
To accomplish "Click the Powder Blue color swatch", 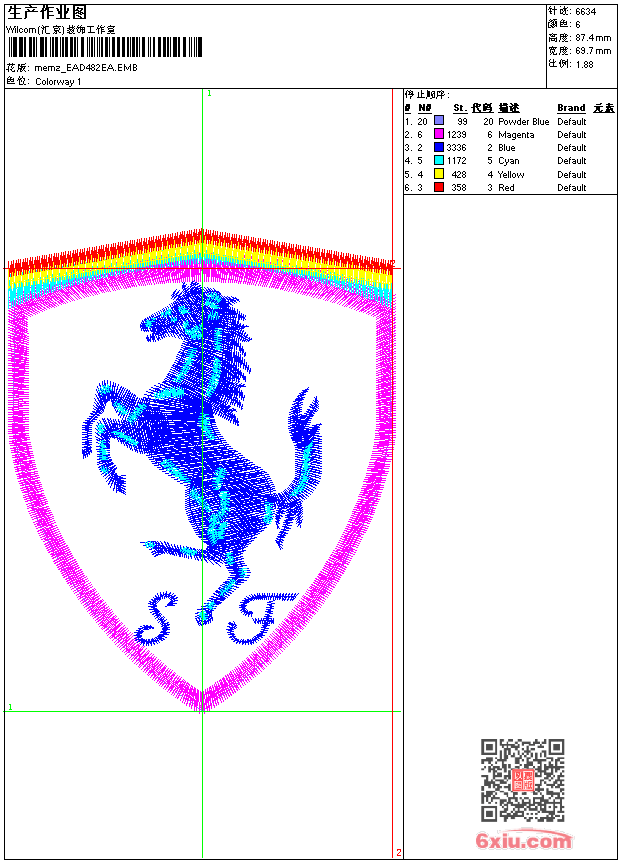I will click(x=439, y=120).
